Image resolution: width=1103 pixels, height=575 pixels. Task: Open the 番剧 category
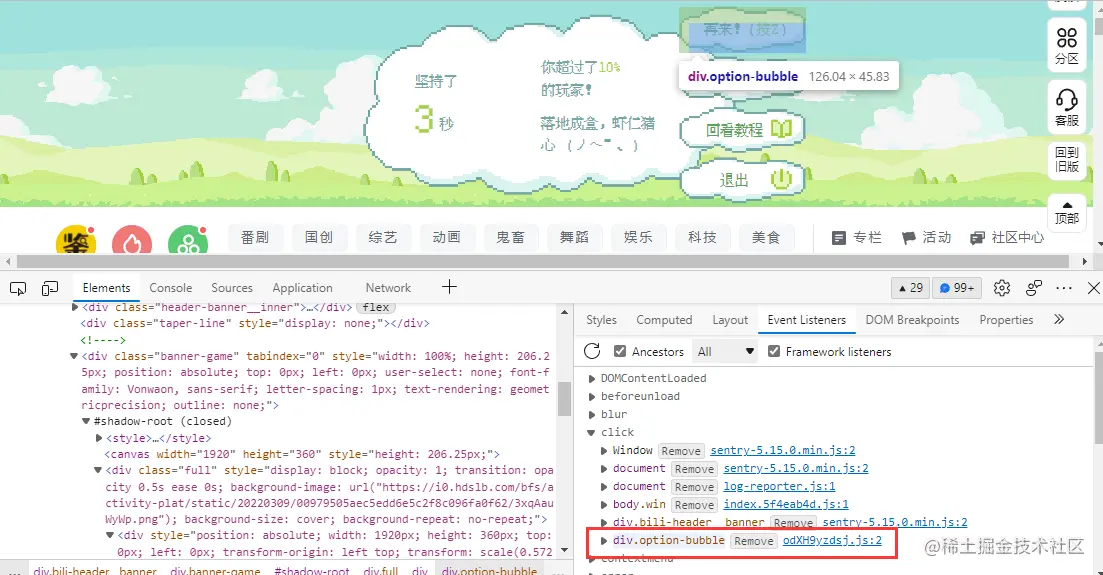[x=255, y=238]
